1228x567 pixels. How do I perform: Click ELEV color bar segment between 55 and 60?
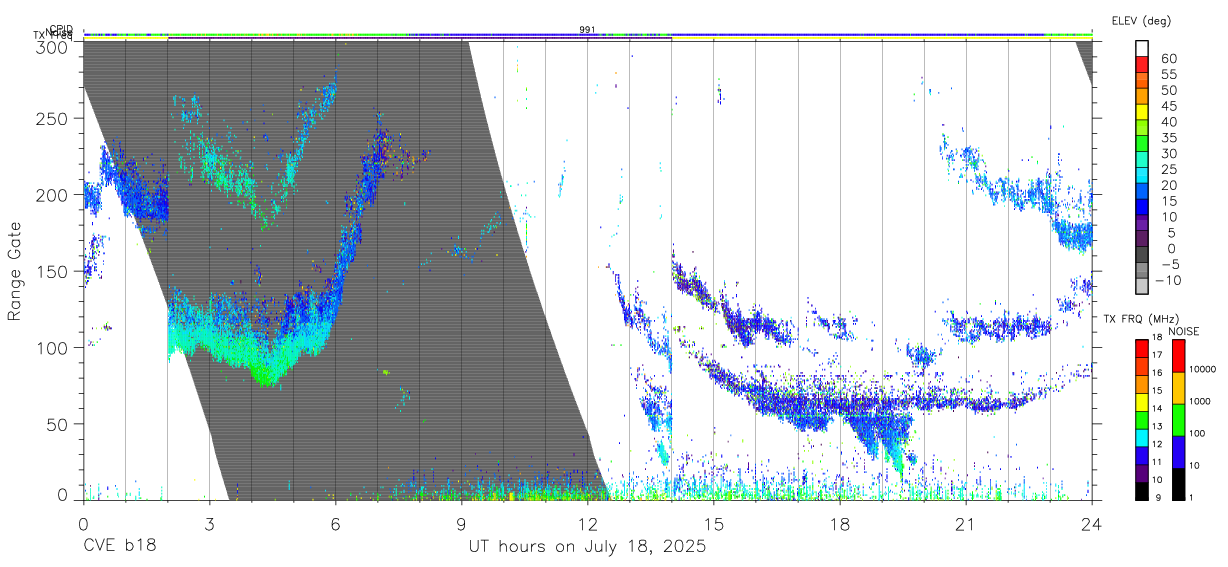(1143, 65)
